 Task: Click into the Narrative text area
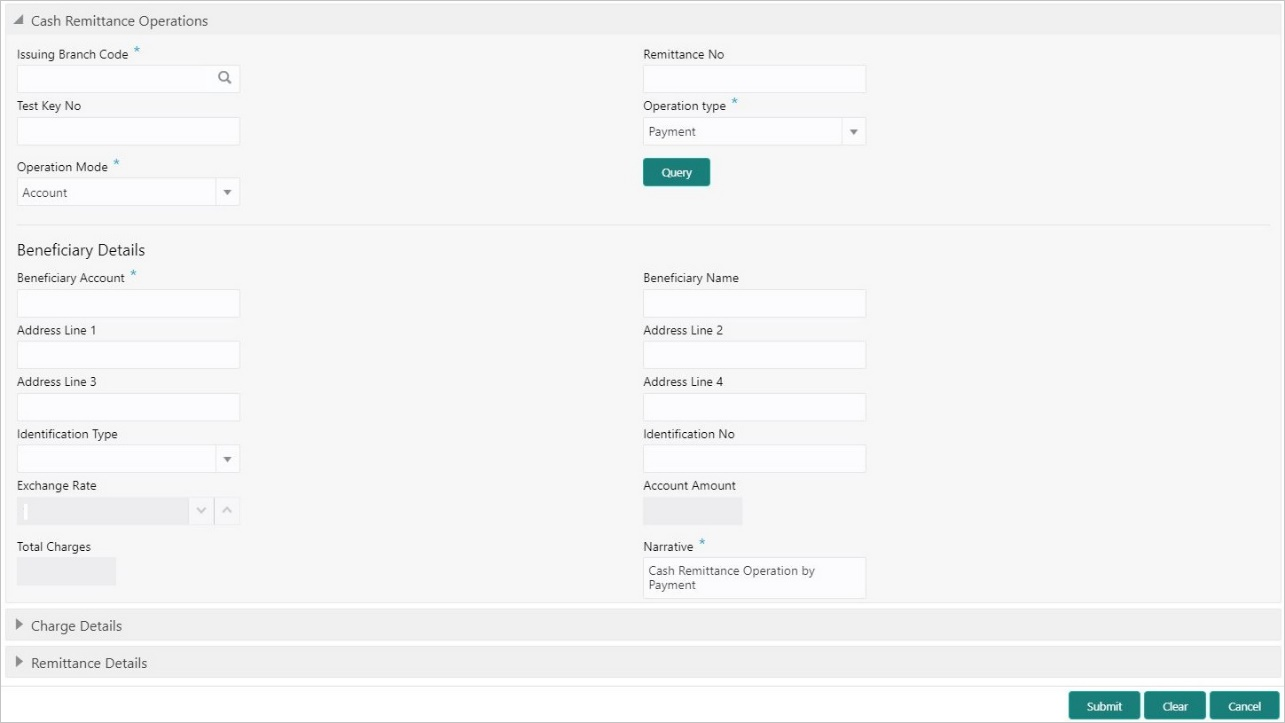point(754,578)
